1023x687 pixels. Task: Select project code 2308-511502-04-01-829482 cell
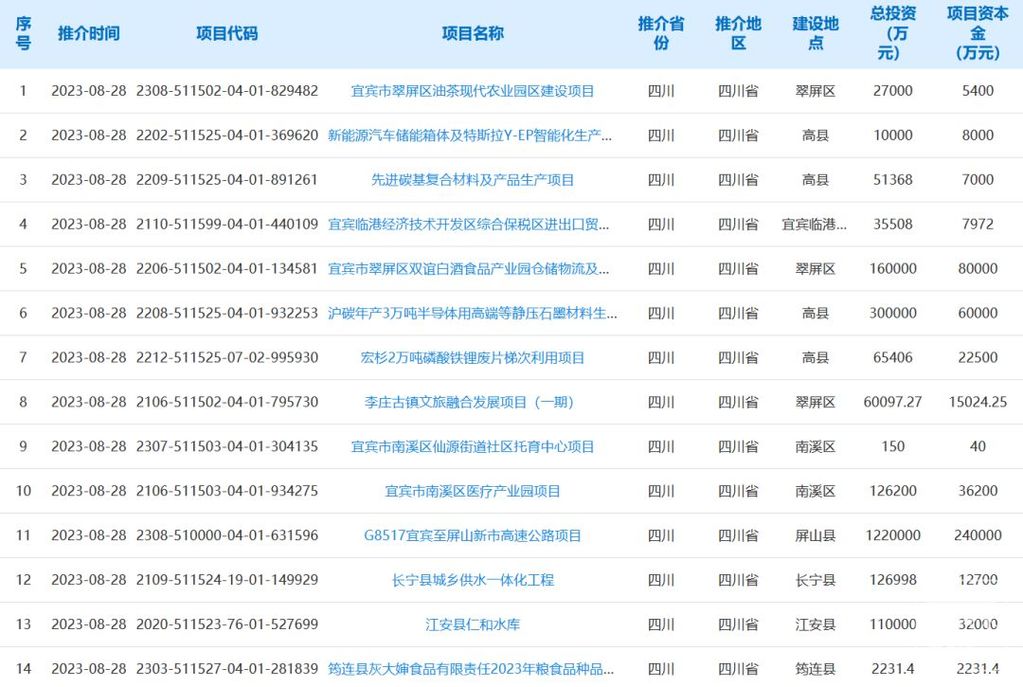(x=227, y=91)
